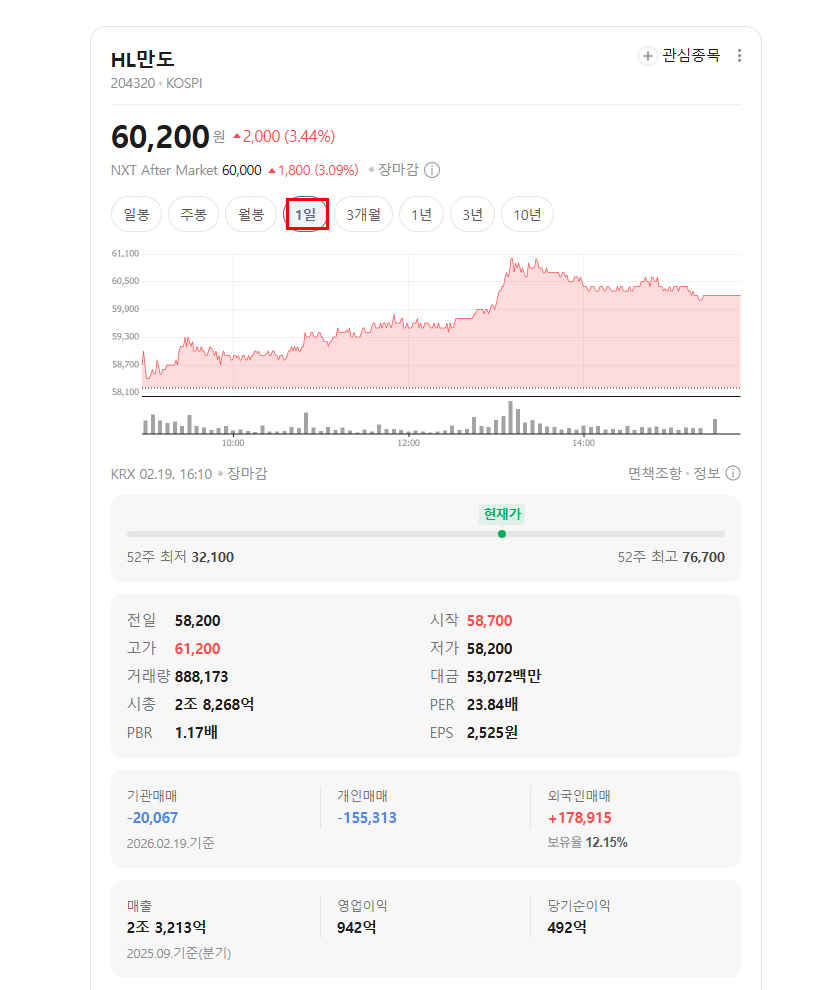Click NXT After Market price 60,000

coord(241,170)
